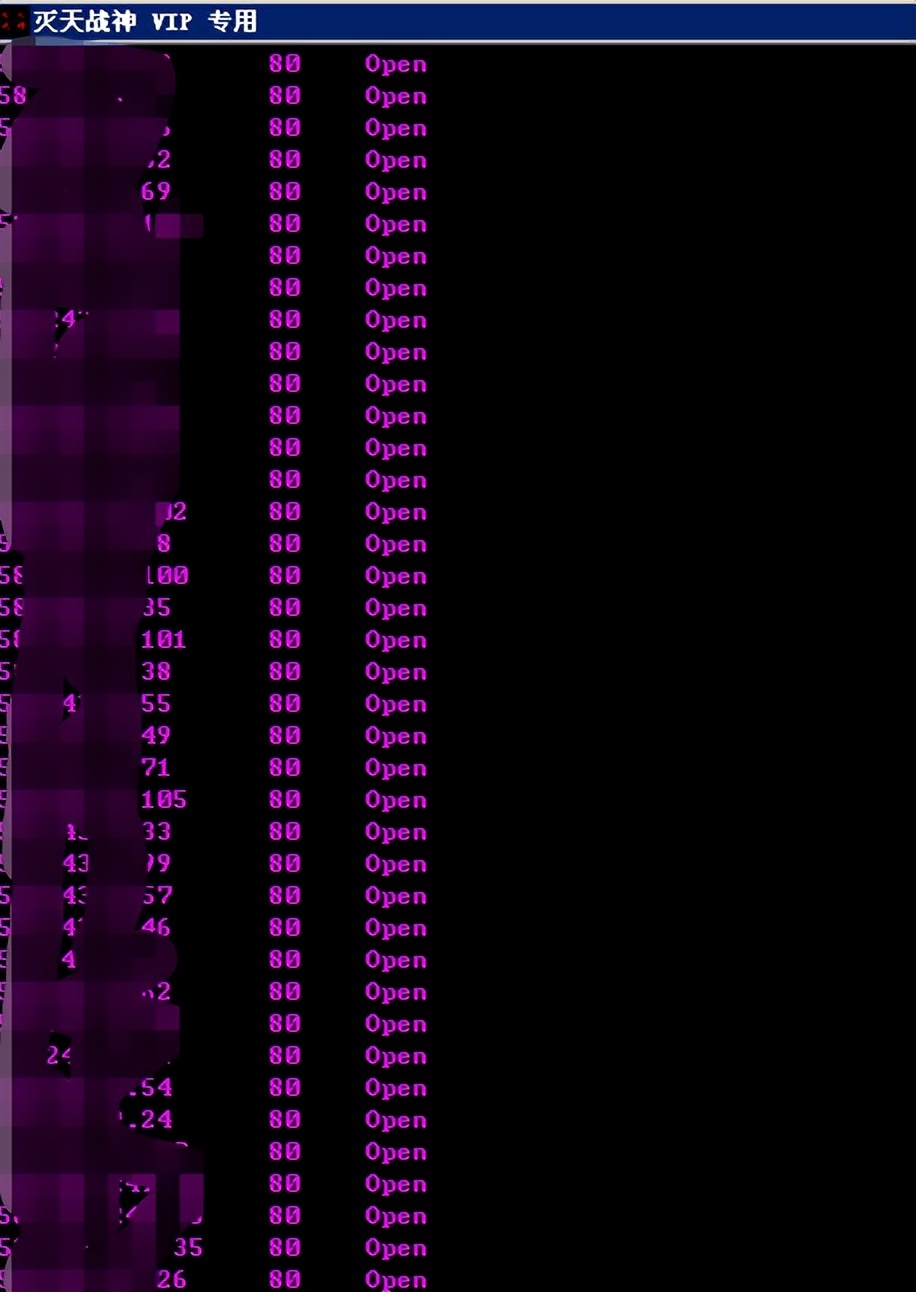Click port '80' in the row ending 101
The image size is (916, 1292).
tap(285, 640)
